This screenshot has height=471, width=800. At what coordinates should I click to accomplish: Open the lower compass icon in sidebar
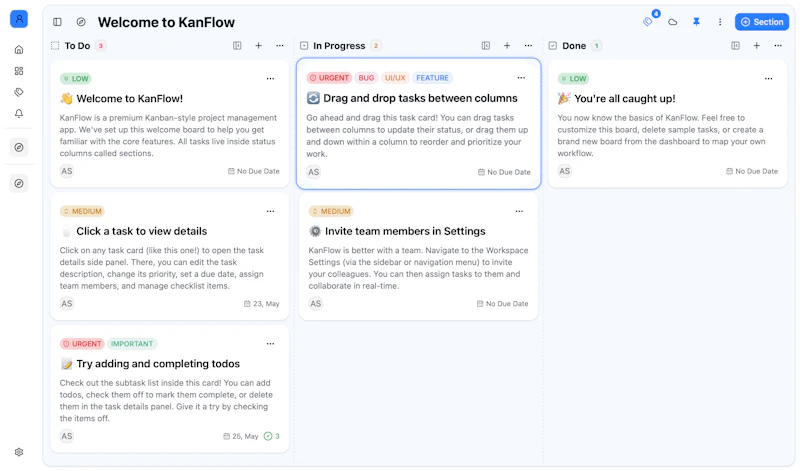[x=19, y=184]
